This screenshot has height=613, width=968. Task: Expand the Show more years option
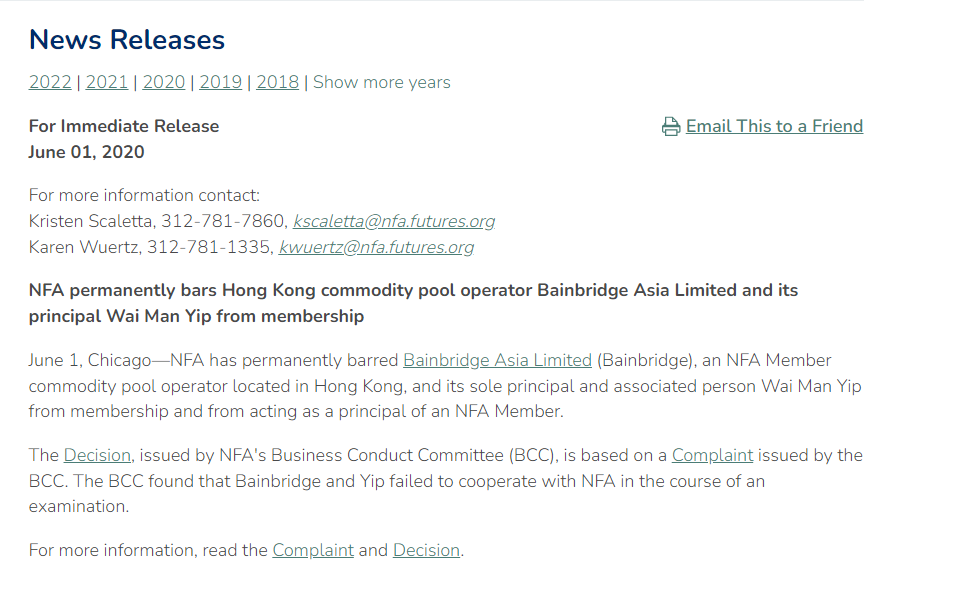[382, 83]
